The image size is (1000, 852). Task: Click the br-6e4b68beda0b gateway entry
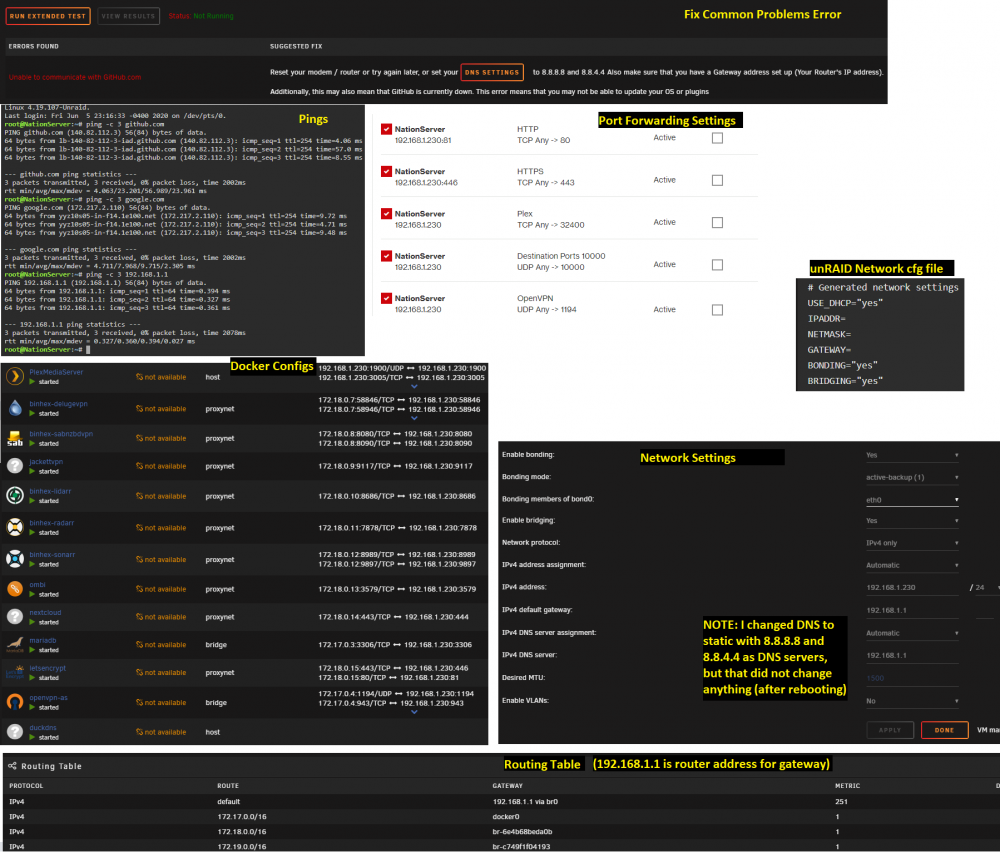pyautogui.click(x=522, y=832)
